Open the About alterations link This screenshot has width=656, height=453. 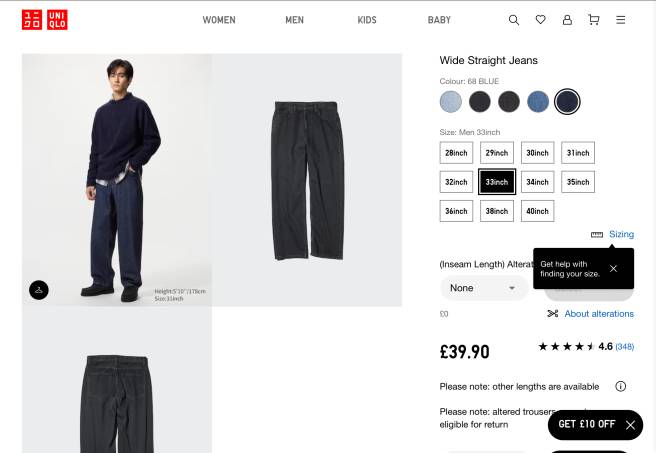point(598,314)
